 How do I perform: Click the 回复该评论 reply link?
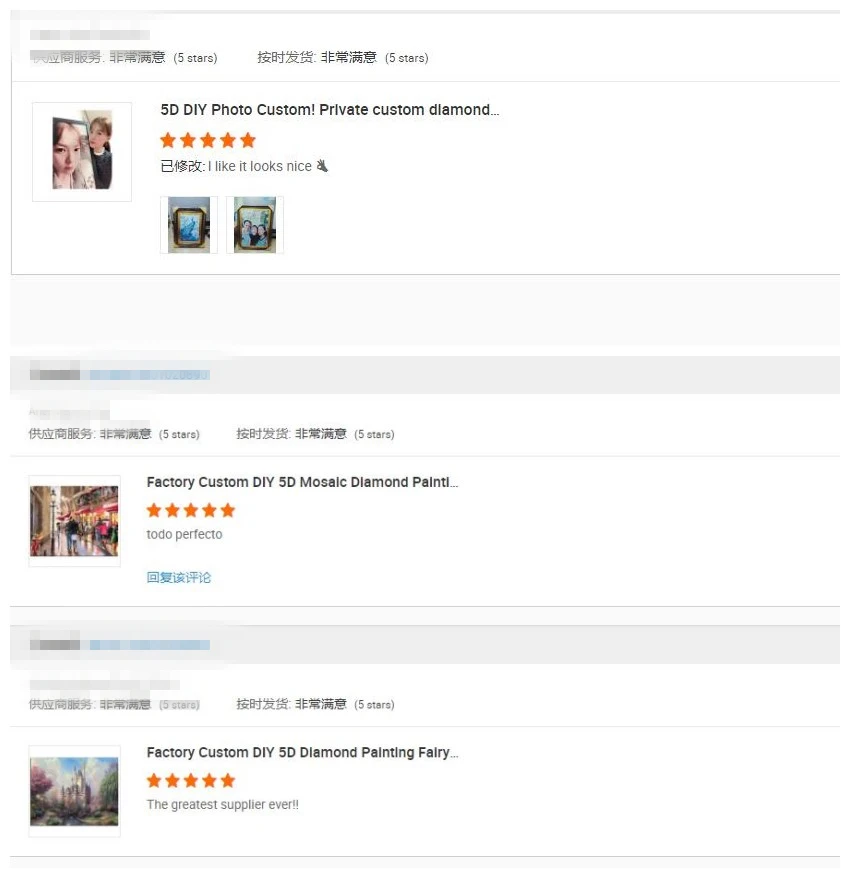tap(179, 577)
